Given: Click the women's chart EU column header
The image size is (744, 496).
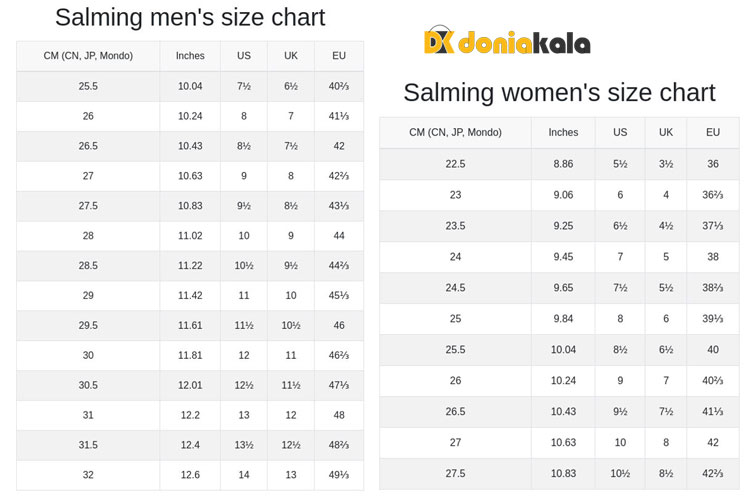Looking at the screenshot, I should 713,132.
